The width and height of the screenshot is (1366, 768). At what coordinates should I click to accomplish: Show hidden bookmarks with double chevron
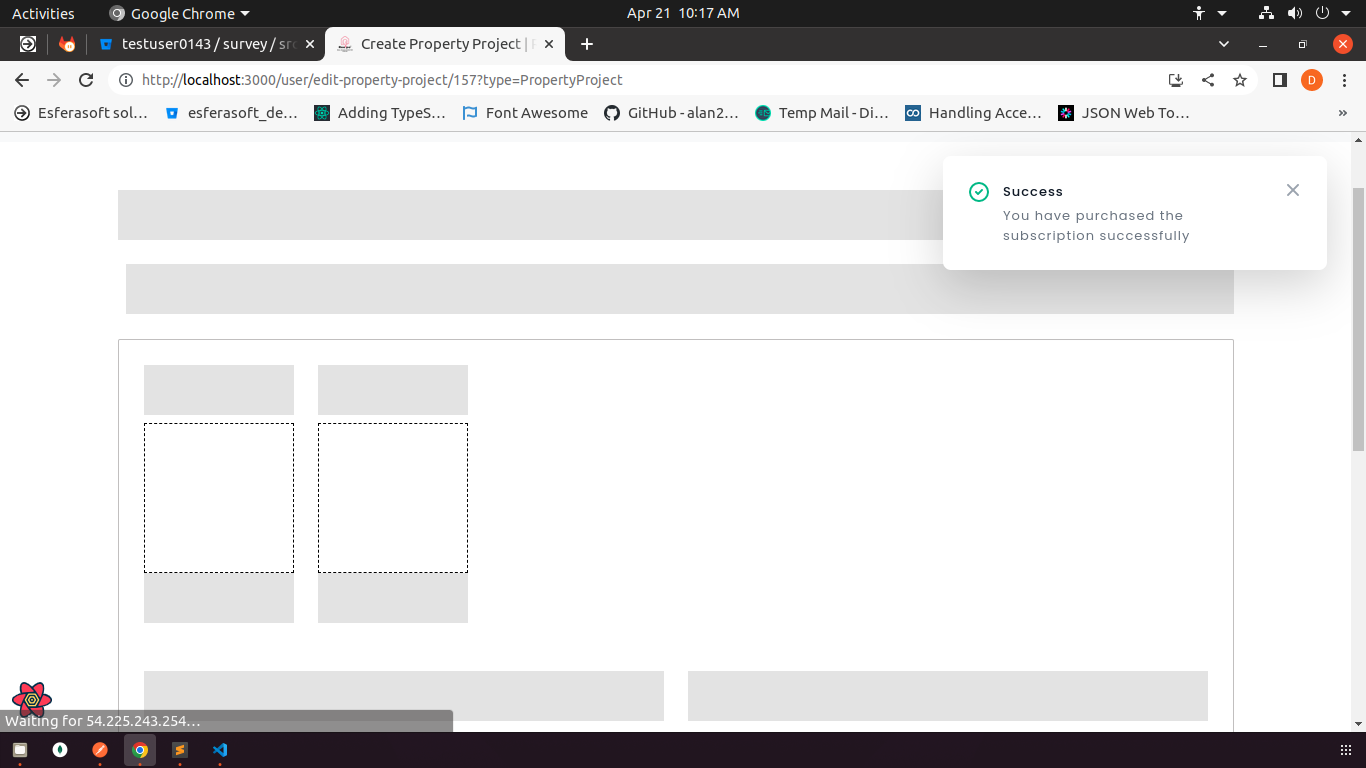[1342, 113]
